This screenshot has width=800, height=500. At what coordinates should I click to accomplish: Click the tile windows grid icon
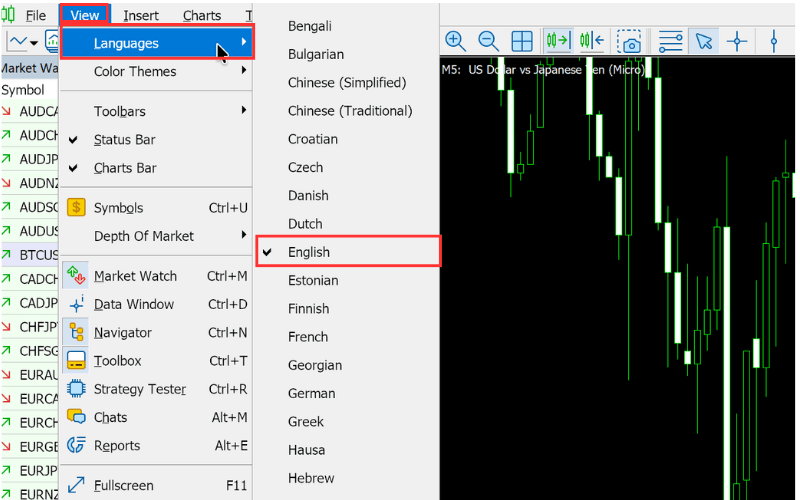(x=522, y=41)
